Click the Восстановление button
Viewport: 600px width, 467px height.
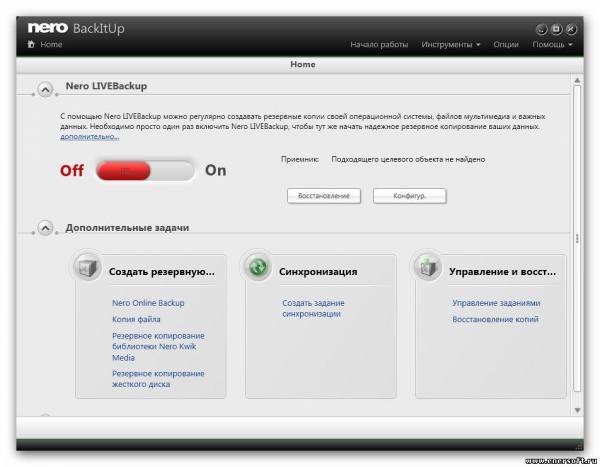coord(324,196)
